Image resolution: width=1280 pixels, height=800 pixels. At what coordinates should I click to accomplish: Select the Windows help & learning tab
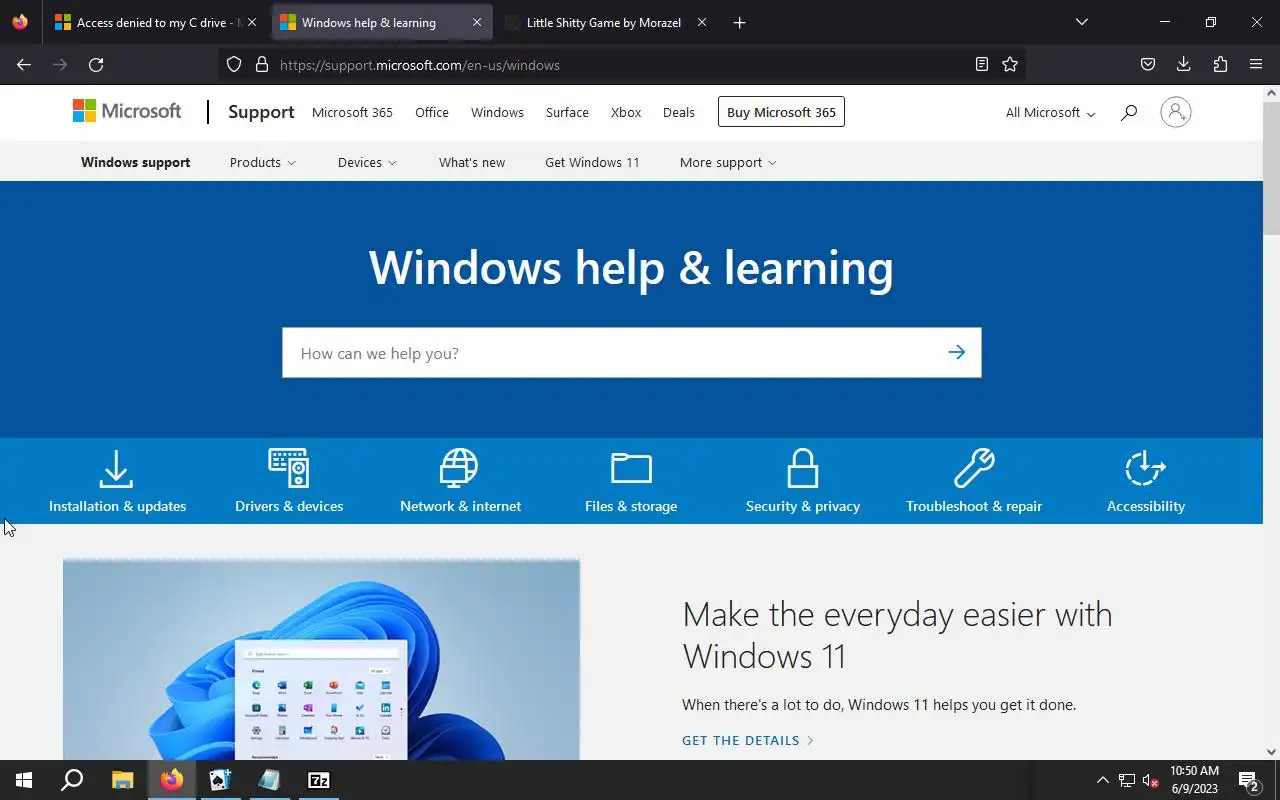point(381,22)
